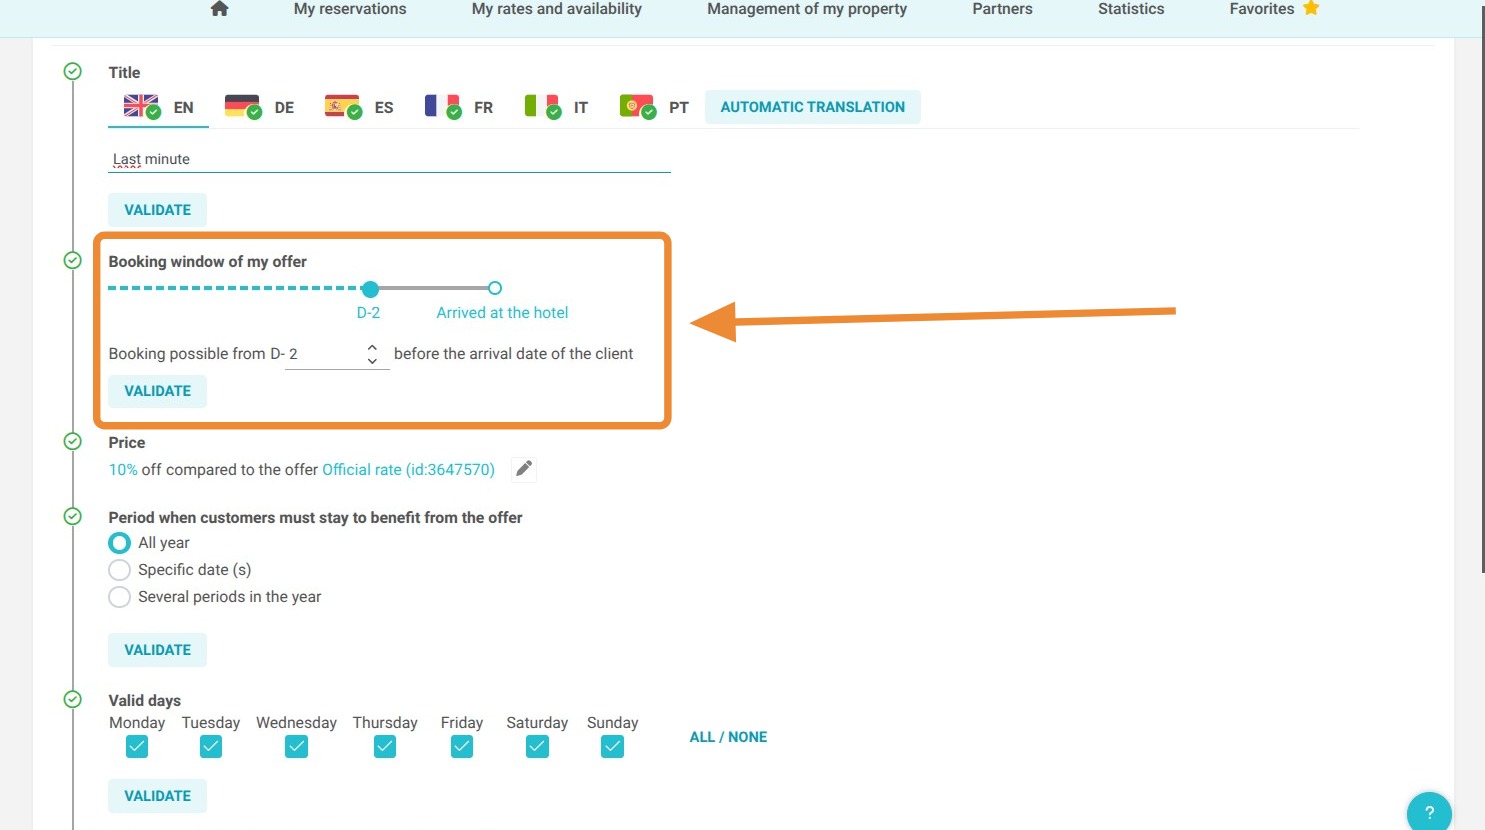
Task: Switch to the Italian IT language tab
Action: 556,107
